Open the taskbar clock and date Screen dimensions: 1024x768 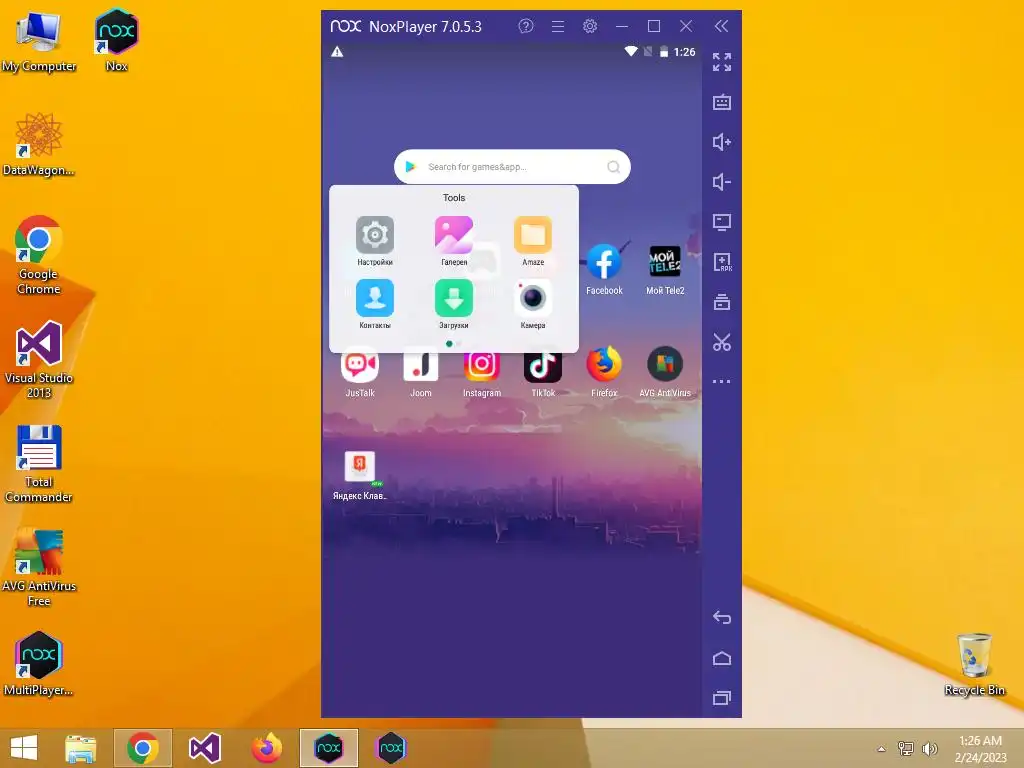pyautogui.click(x=980, y=749)
